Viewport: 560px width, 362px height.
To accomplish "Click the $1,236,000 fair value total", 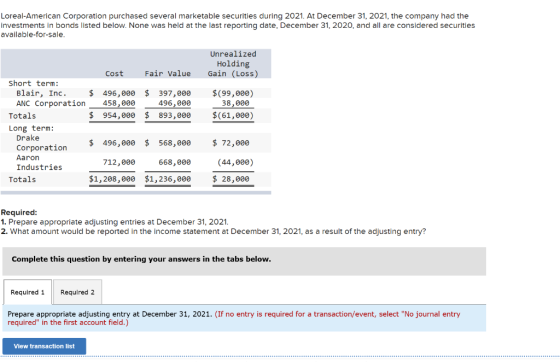I will (168, 179).
